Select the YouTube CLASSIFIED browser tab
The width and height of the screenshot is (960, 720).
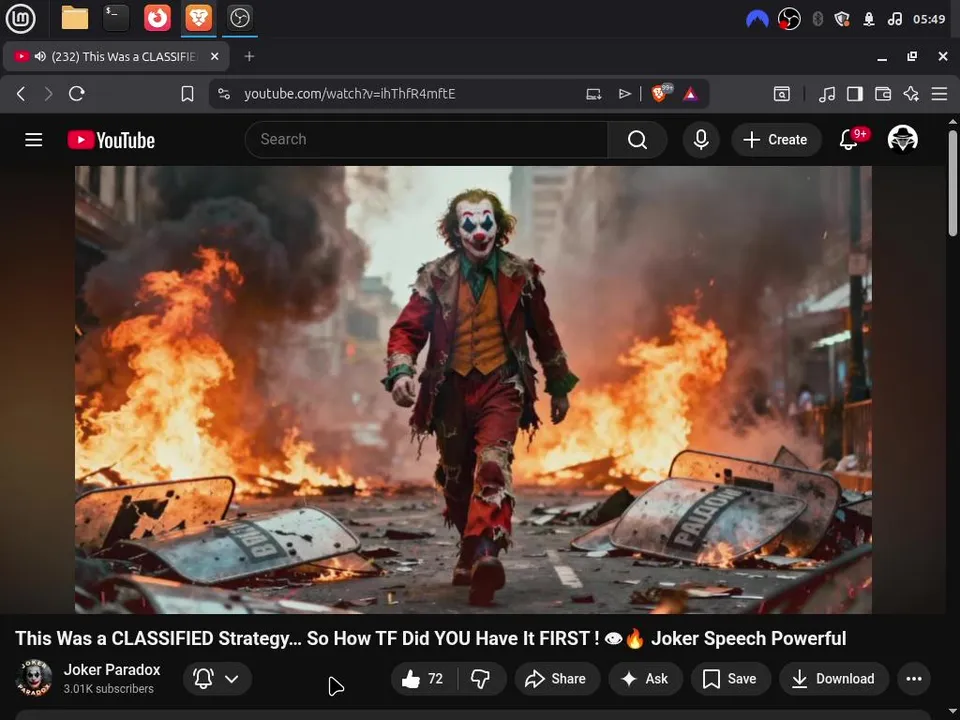116,56
